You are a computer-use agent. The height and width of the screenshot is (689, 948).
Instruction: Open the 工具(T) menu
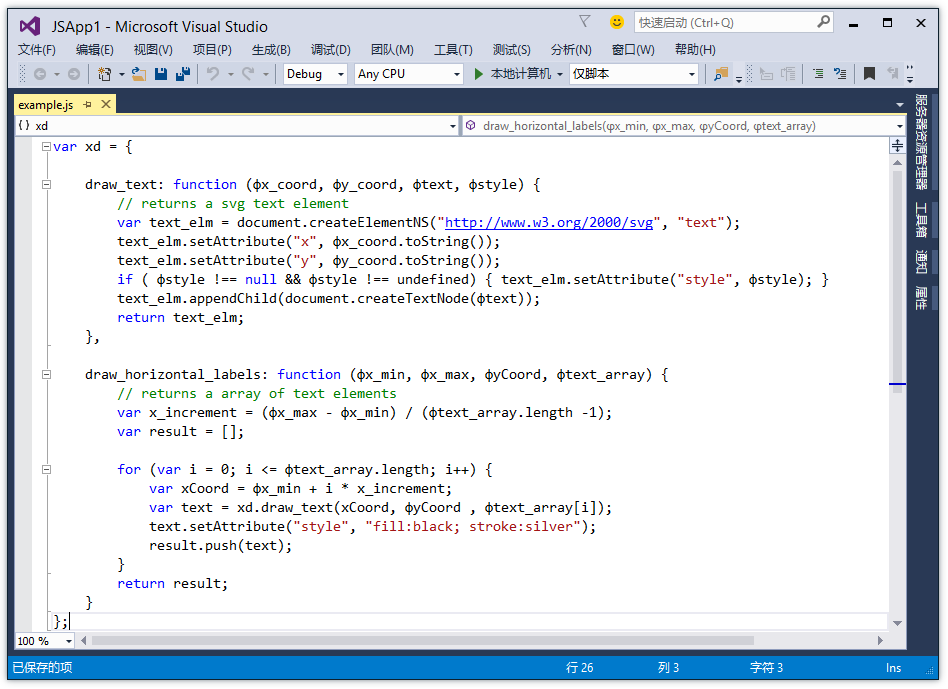[453, 50]
